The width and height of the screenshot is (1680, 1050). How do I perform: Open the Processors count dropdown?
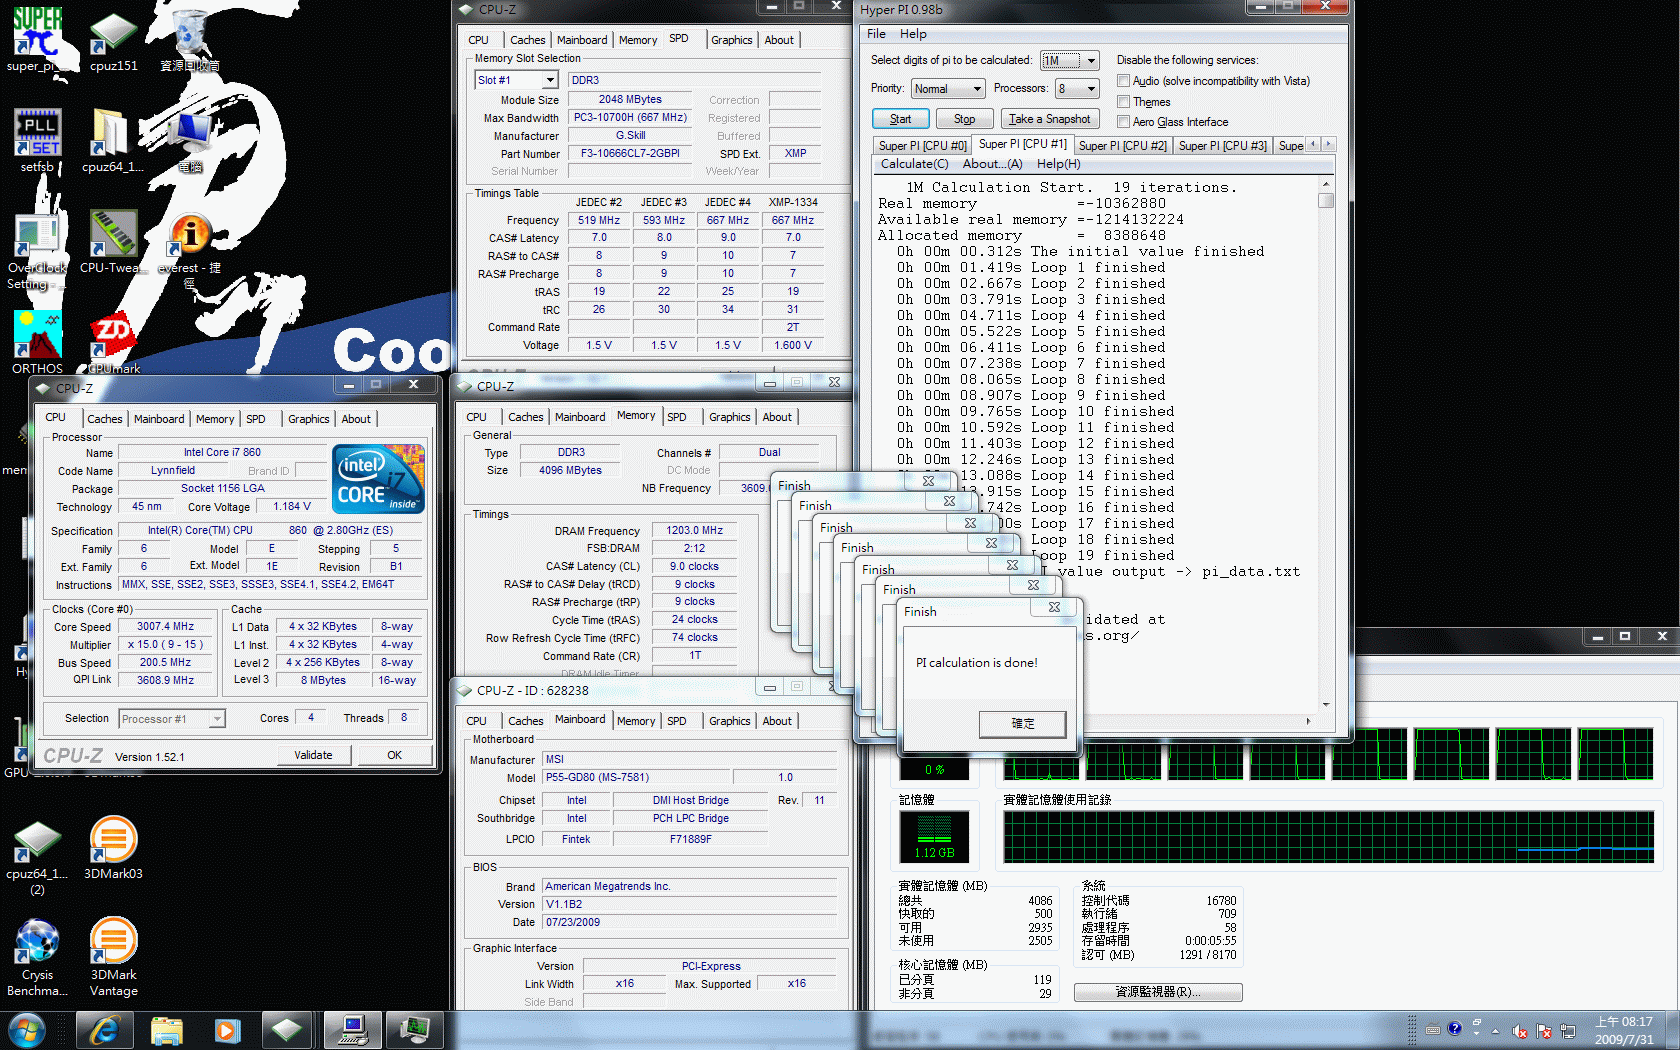point(1077,89)
